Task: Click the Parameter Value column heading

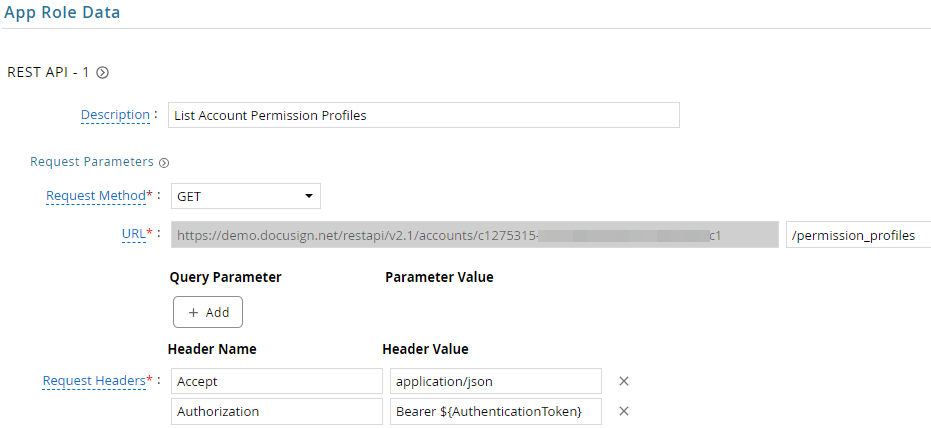Action: tap(439, 277)
